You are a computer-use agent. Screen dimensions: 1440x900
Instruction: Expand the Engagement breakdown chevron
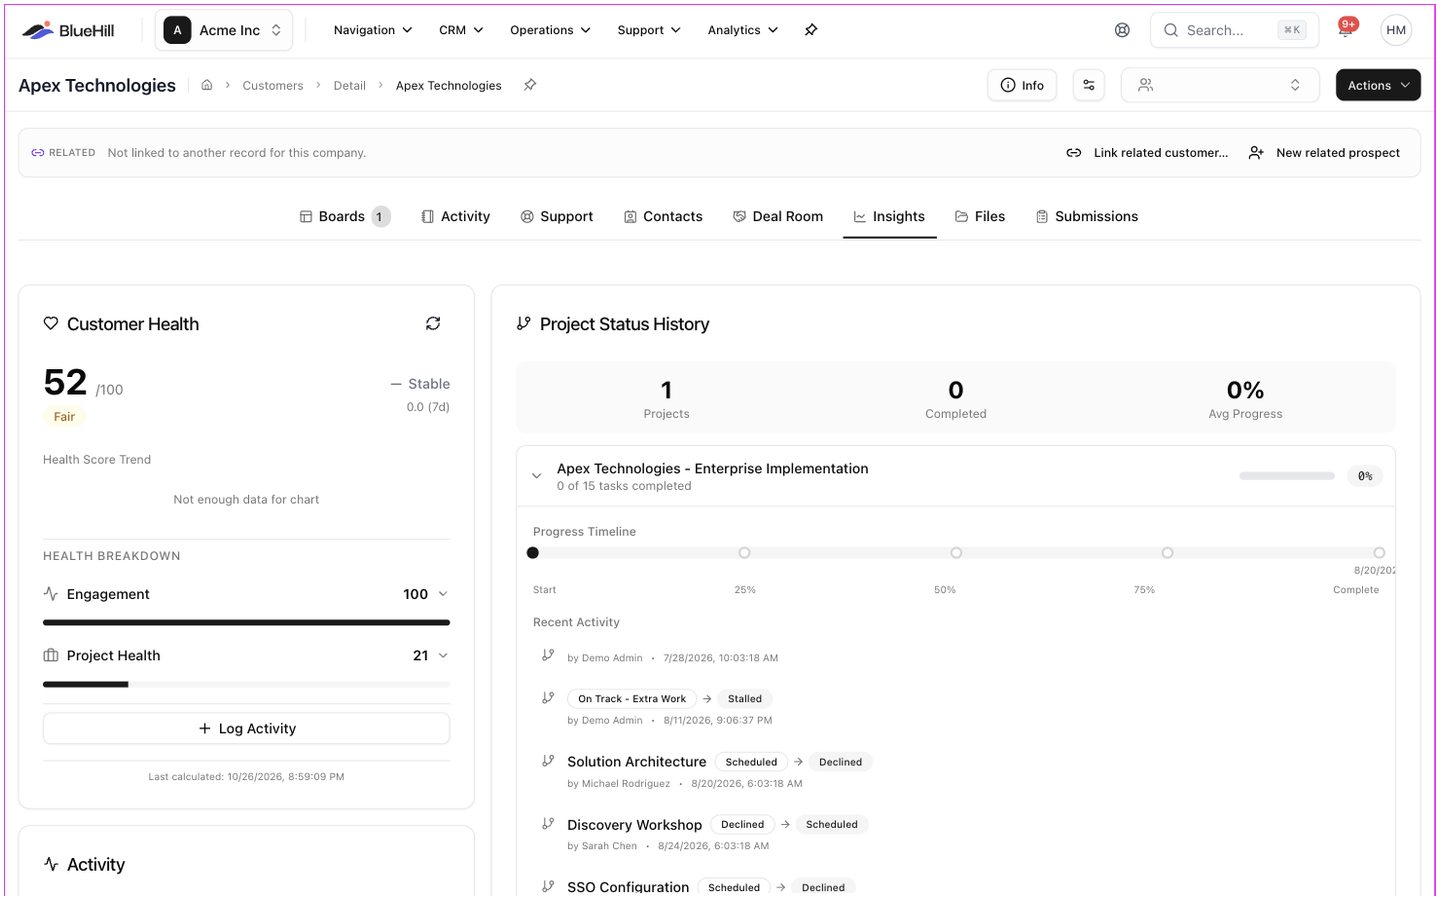point(443,594)
